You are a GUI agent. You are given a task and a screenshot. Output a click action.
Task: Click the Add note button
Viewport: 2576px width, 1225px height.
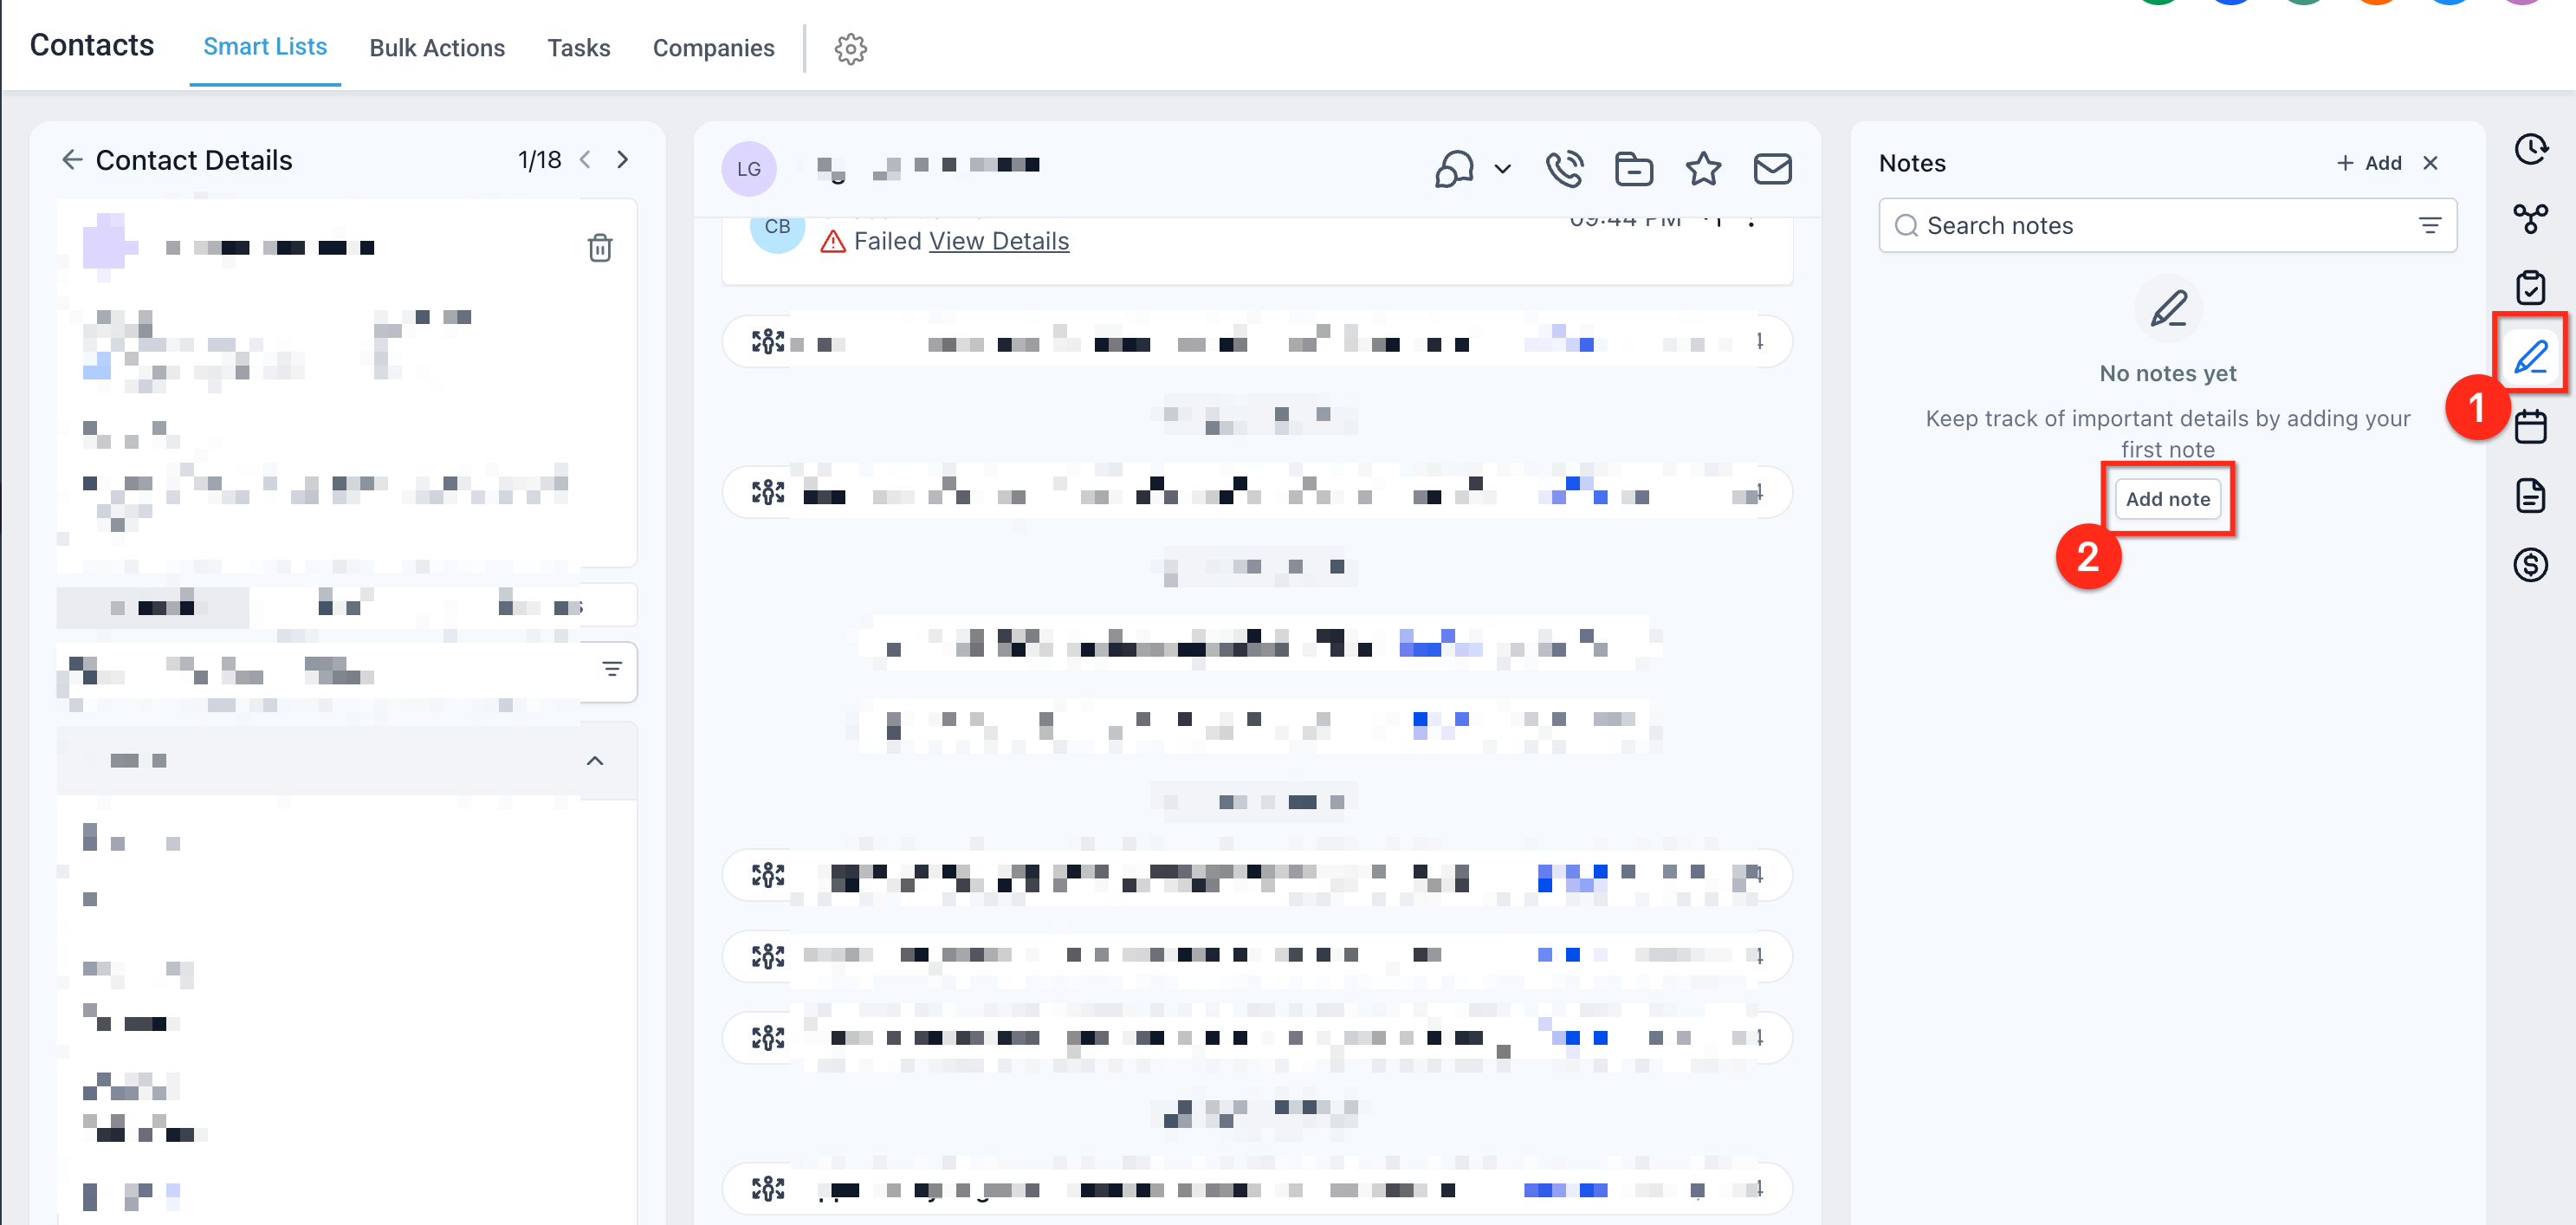[x=2167, y=499]
